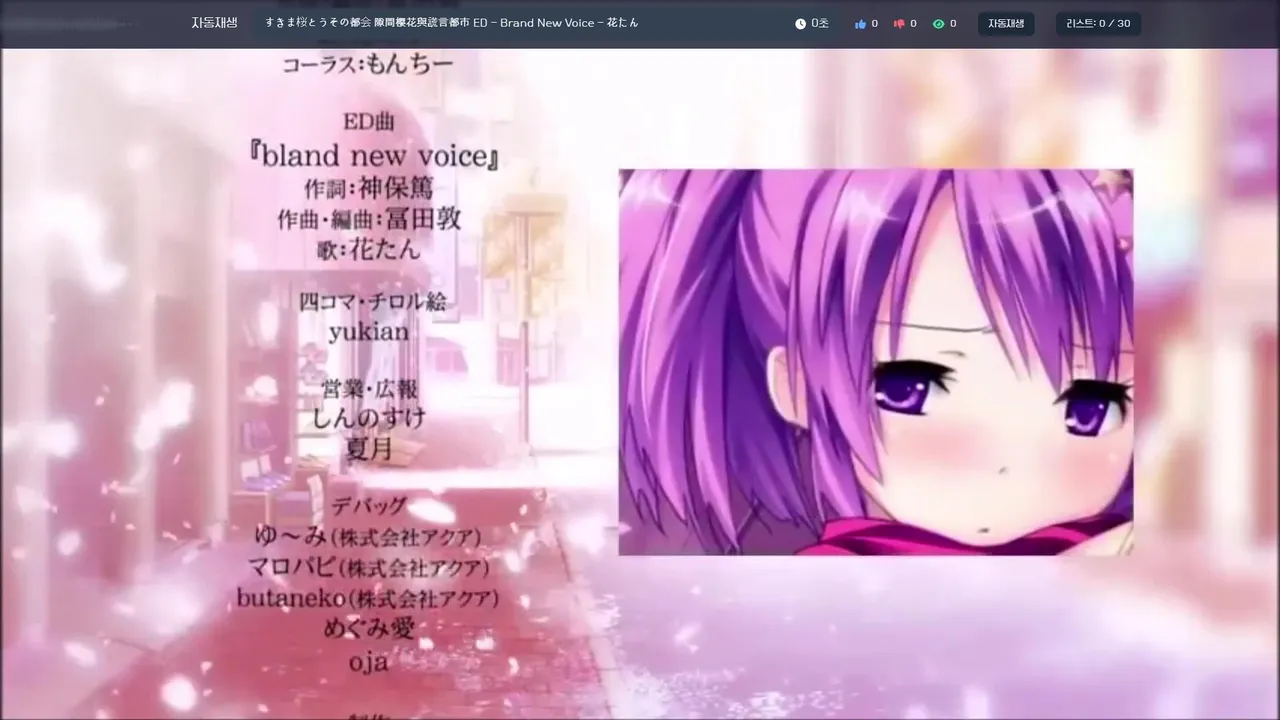Viewport: 1280px width, 720px height.
Task: Click the clock timer icon
Action: tap(800, 24)
